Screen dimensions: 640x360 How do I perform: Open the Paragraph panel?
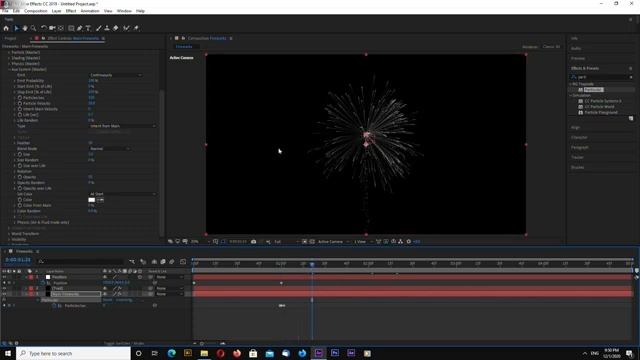[580, 147]
